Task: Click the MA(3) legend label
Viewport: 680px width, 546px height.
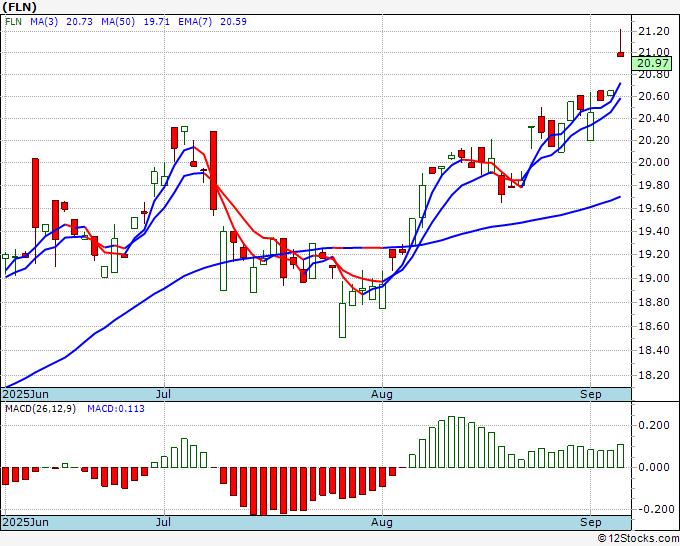Action: point(44,22)
